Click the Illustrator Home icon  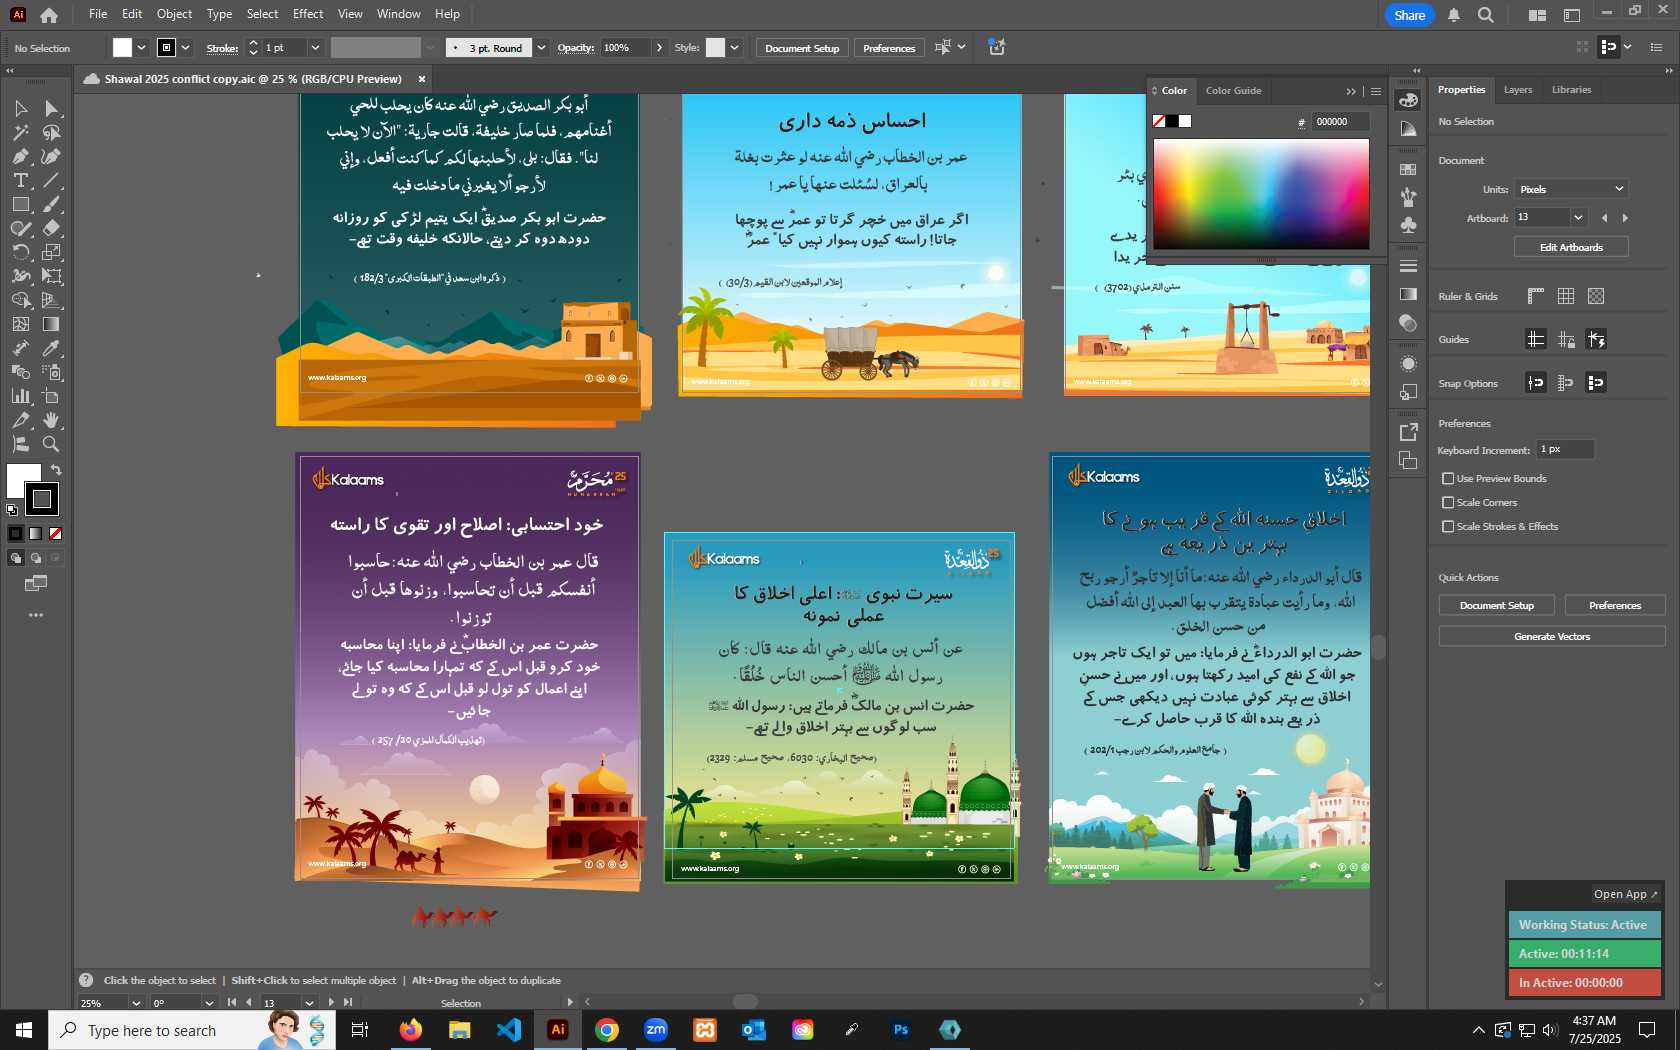pos(48,15)
